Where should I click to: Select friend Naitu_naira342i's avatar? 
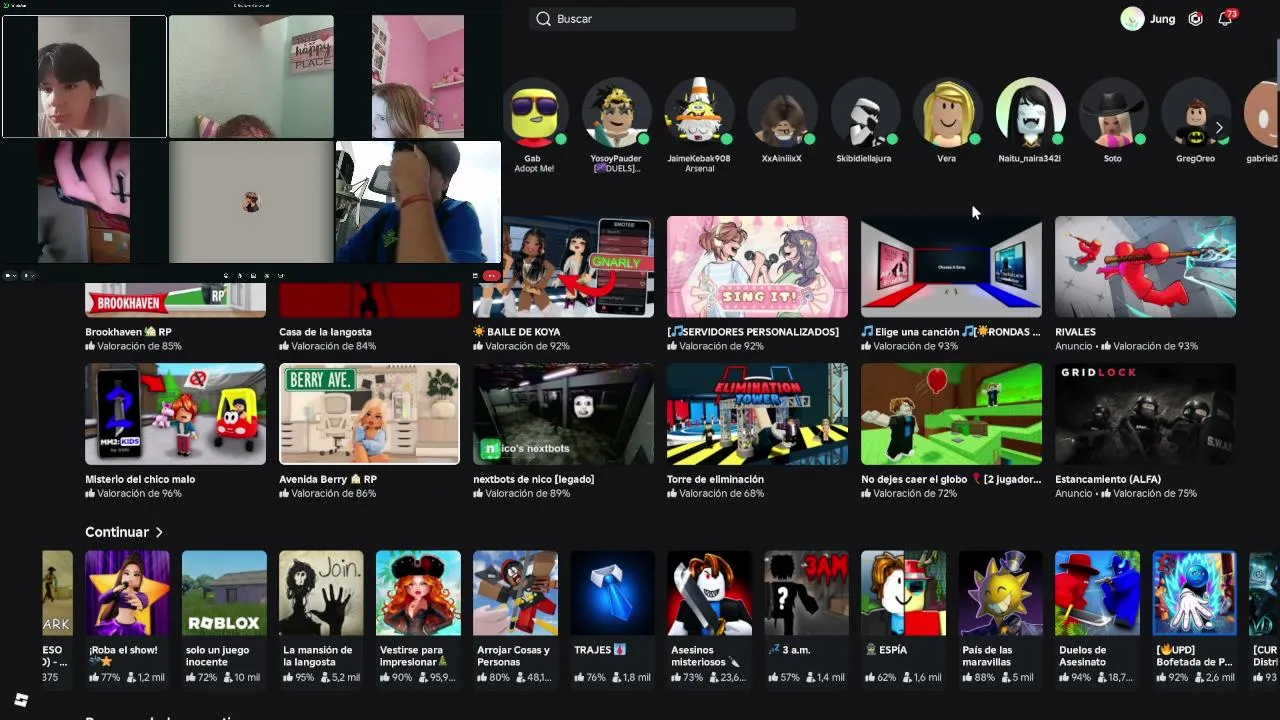[1030, 112]
